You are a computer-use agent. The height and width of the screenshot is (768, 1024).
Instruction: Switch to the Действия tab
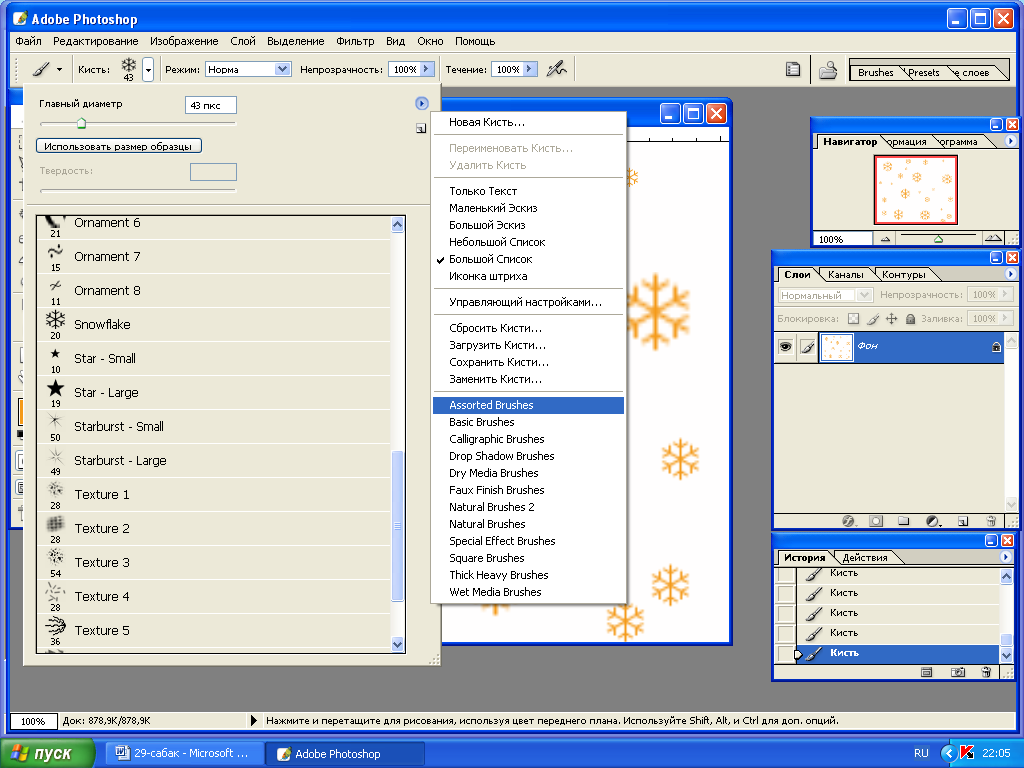tap(865, 557)
